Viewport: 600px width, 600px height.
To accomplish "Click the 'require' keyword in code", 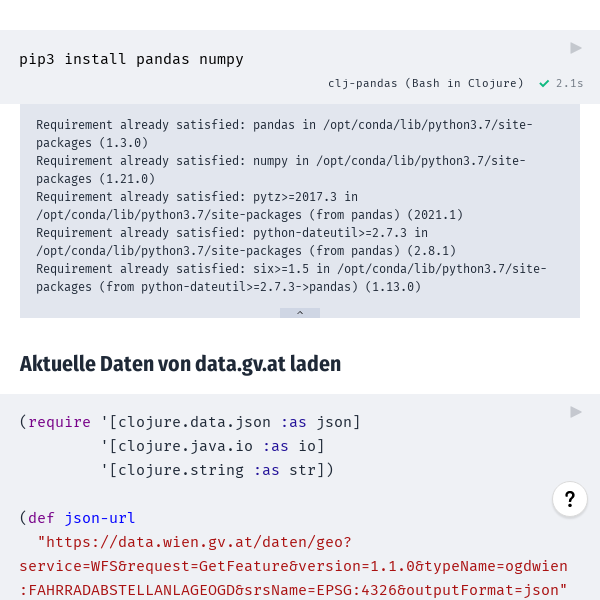I will pos(59,422).
